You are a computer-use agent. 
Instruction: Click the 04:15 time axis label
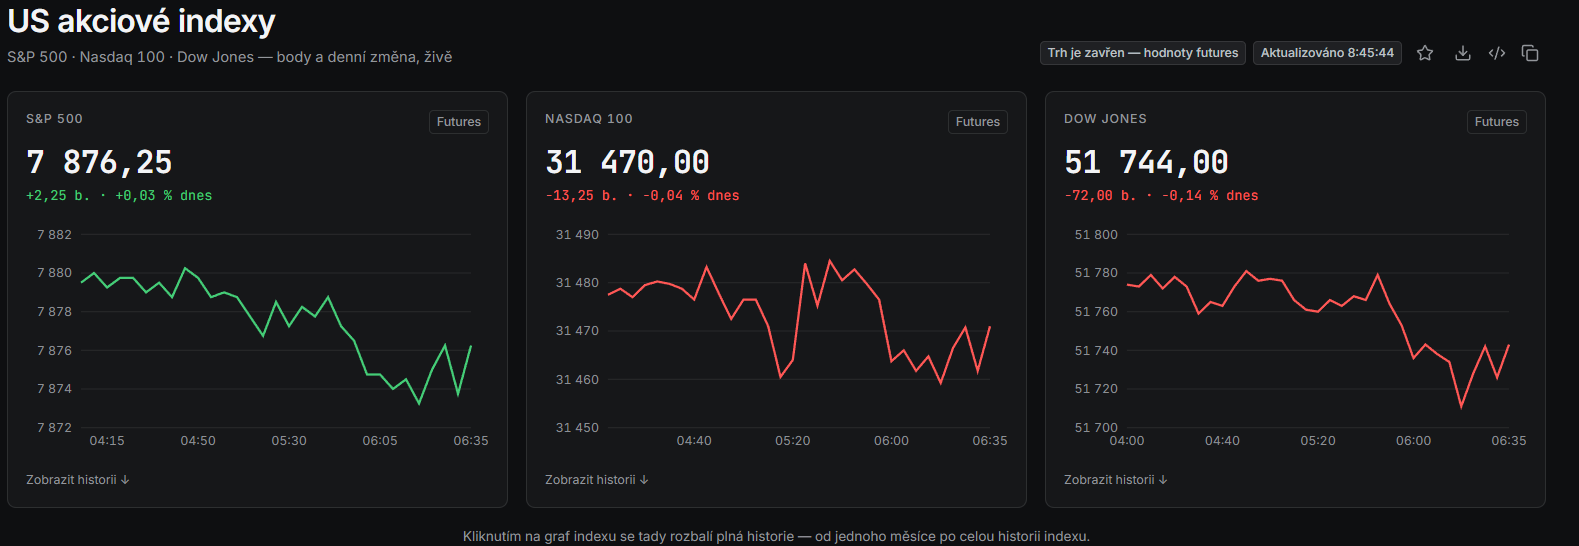(x=107, y=441)
